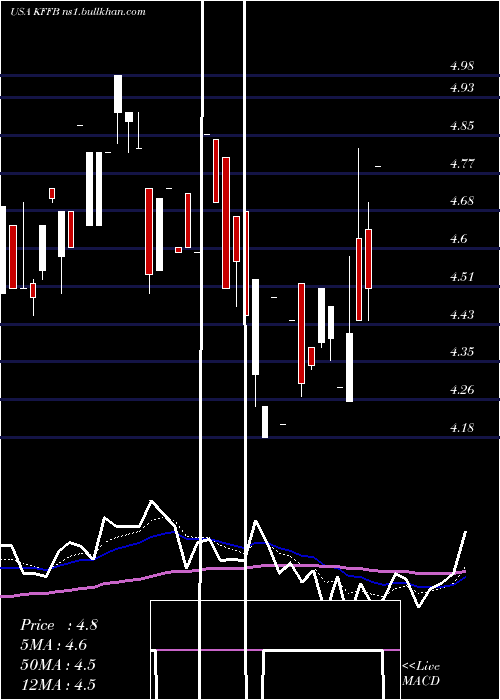Click the 4.18 price level label
The height and width of the screenshot is (700, 500).
pyautogui.click(x=462, y=428)
